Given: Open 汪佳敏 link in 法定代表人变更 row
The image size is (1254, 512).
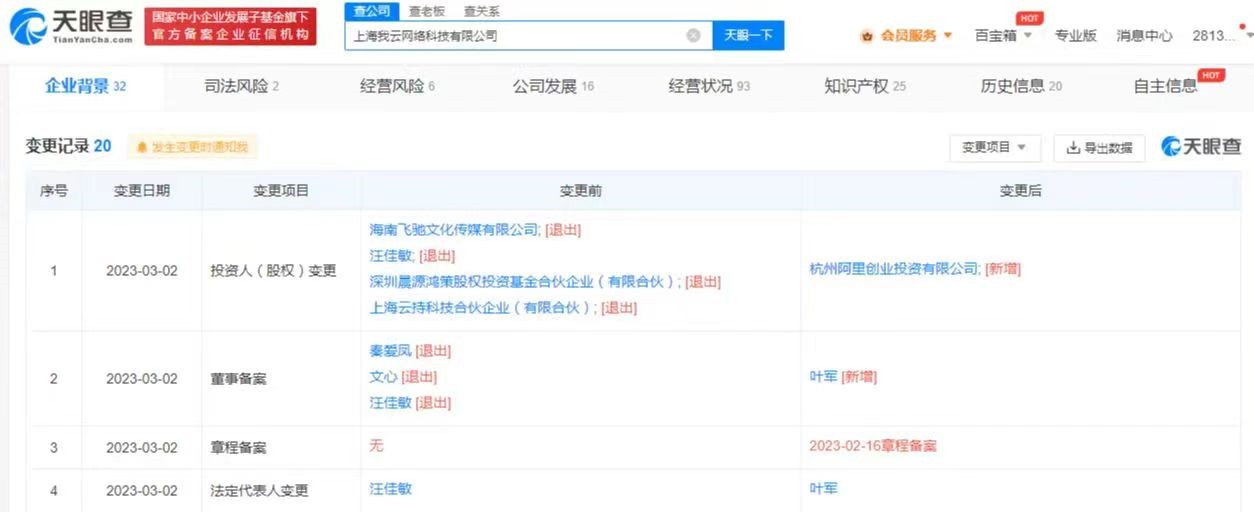Looking at the screenshot, I should [390, 489].
